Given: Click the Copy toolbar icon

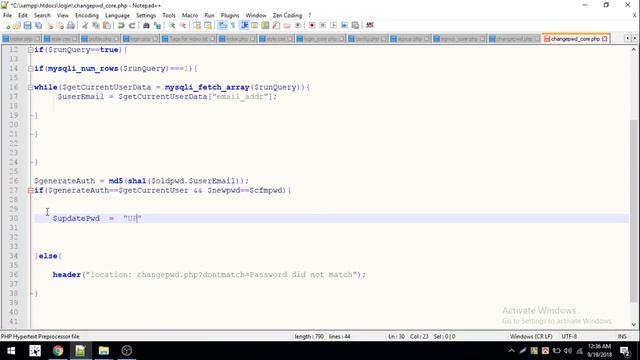Looking at the screenshot, I should click(96, 25).
